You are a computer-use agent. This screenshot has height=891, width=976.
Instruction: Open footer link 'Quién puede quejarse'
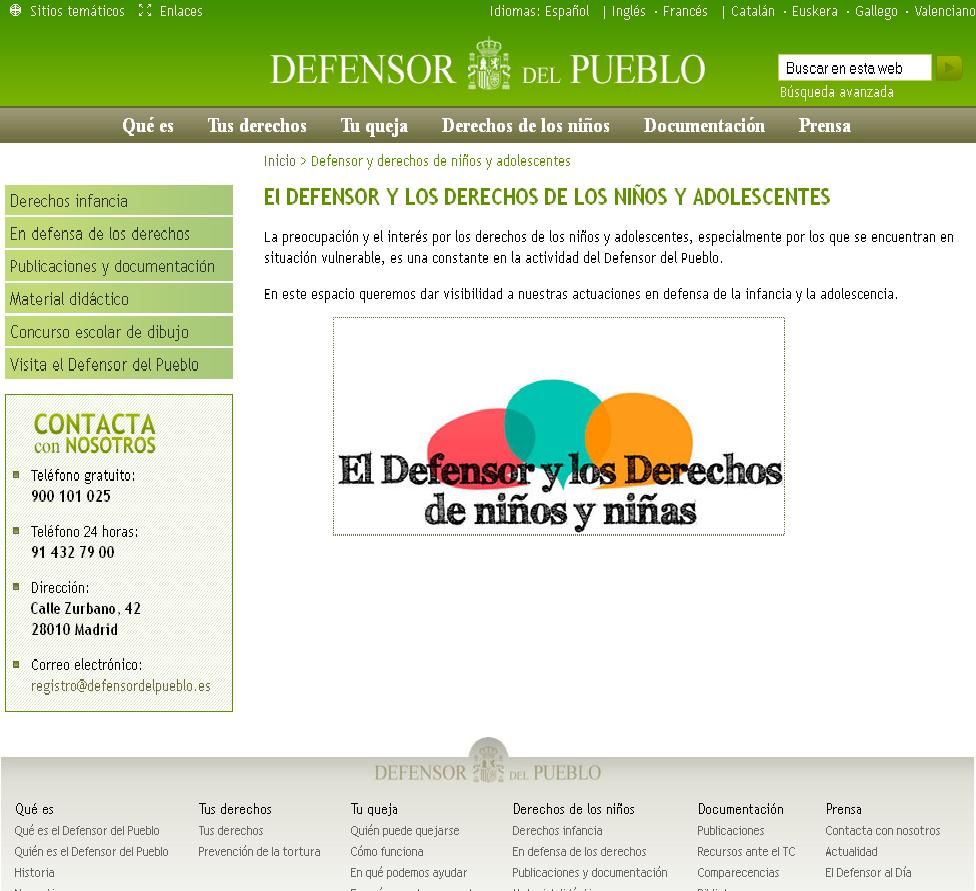405,831
